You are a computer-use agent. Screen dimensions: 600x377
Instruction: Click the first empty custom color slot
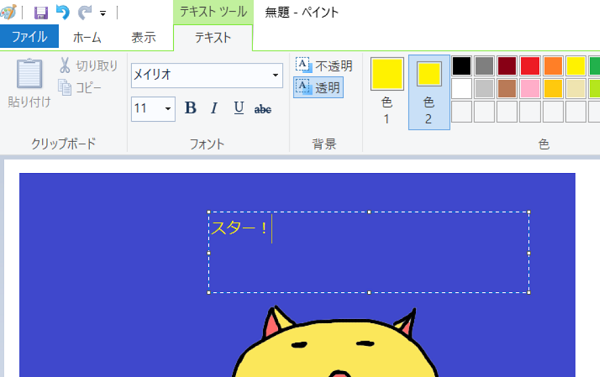[461, 112]
